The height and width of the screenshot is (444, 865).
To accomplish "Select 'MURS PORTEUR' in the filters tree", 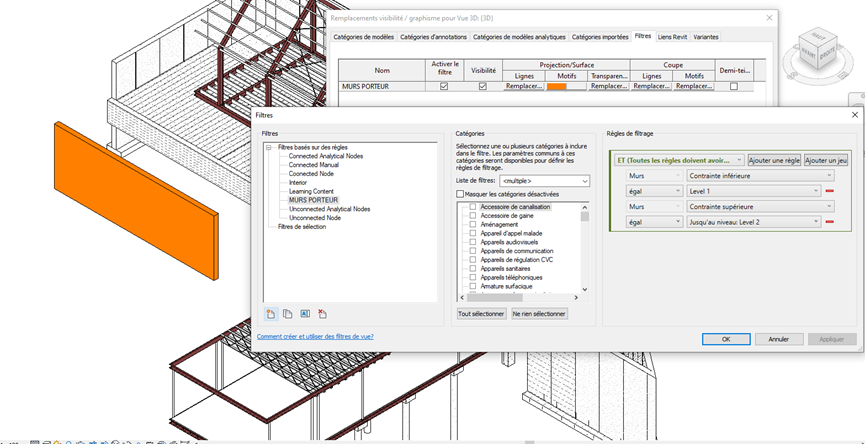I will 313,200.
